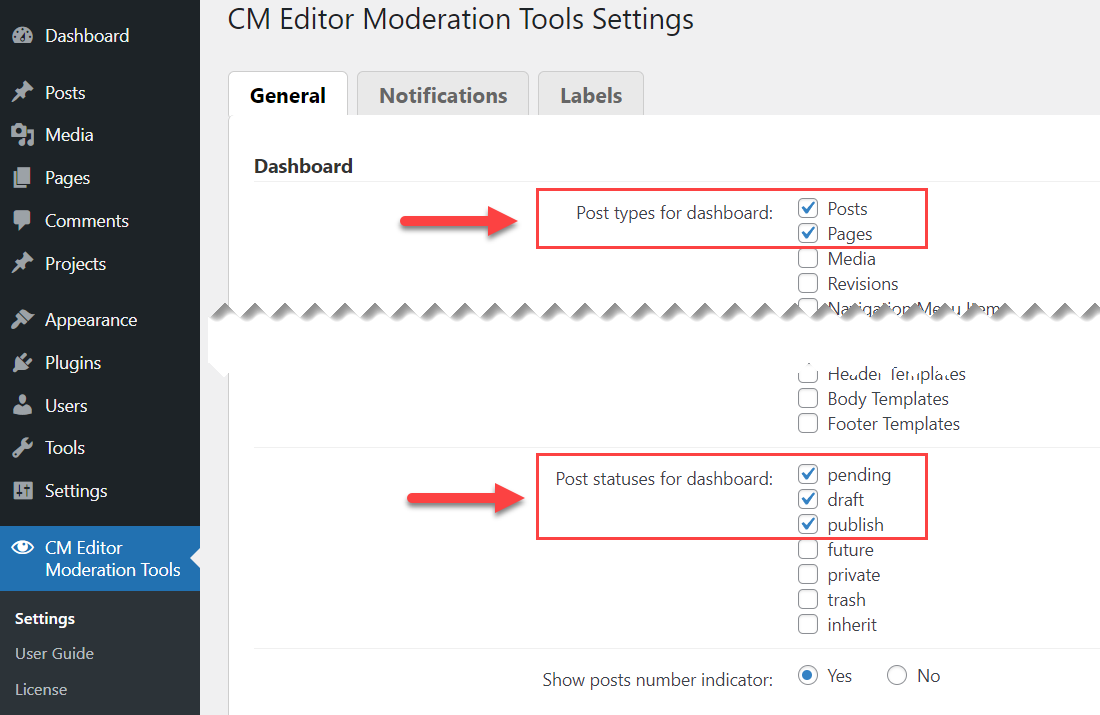
Task: Click the Media library icon
Action: pos(22,135)
